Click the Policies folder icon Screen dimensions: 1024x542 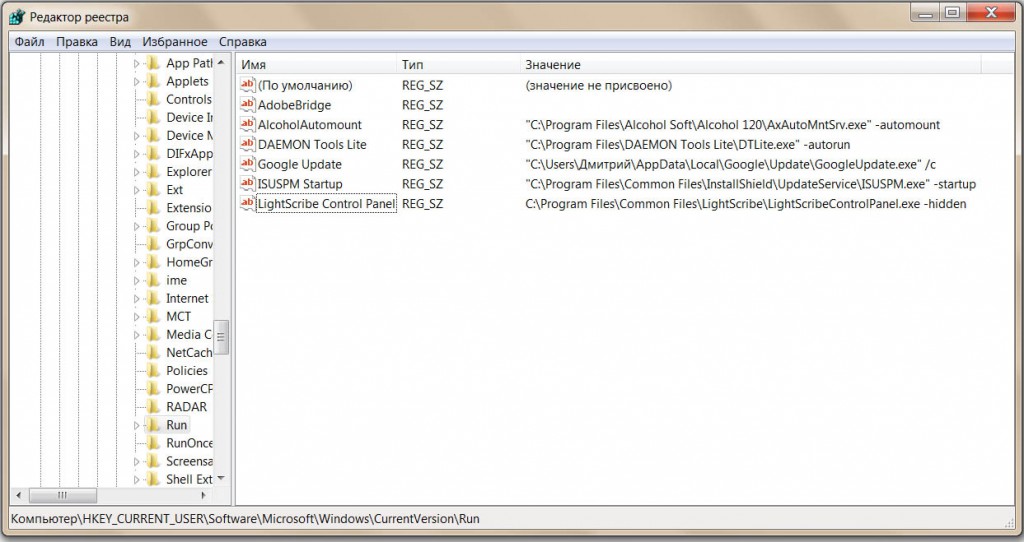tap(153, 370)
